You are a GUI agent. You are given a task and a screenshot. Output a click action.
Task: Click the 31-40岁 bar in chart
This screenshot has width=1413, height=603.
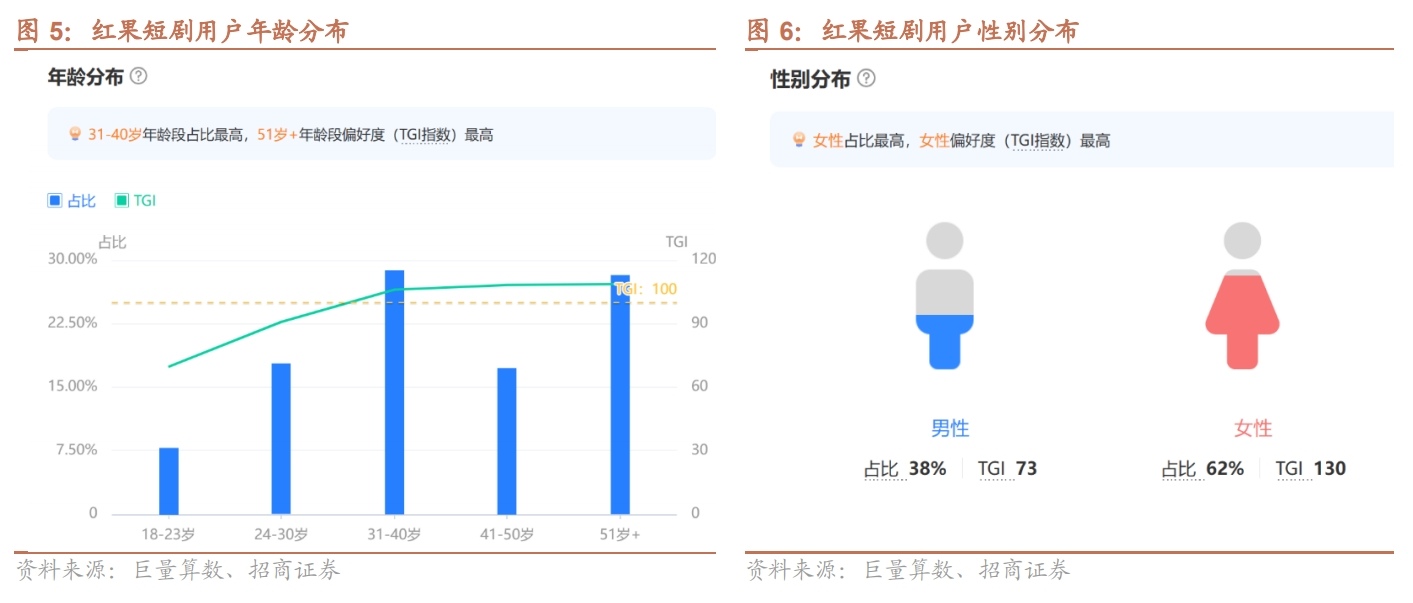(394, 392)
